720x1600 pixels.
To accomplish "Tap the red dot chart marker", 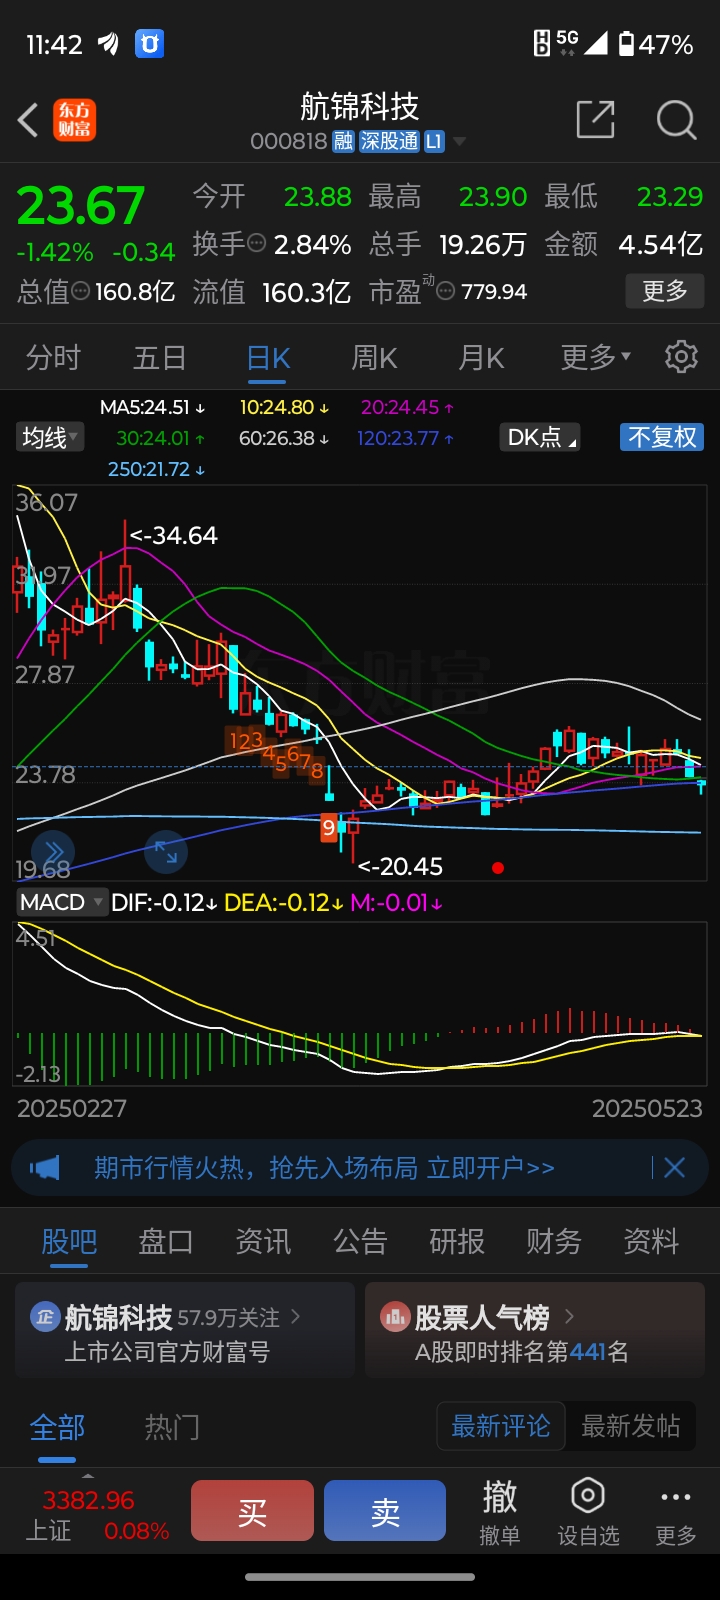I will click(498, 867).
